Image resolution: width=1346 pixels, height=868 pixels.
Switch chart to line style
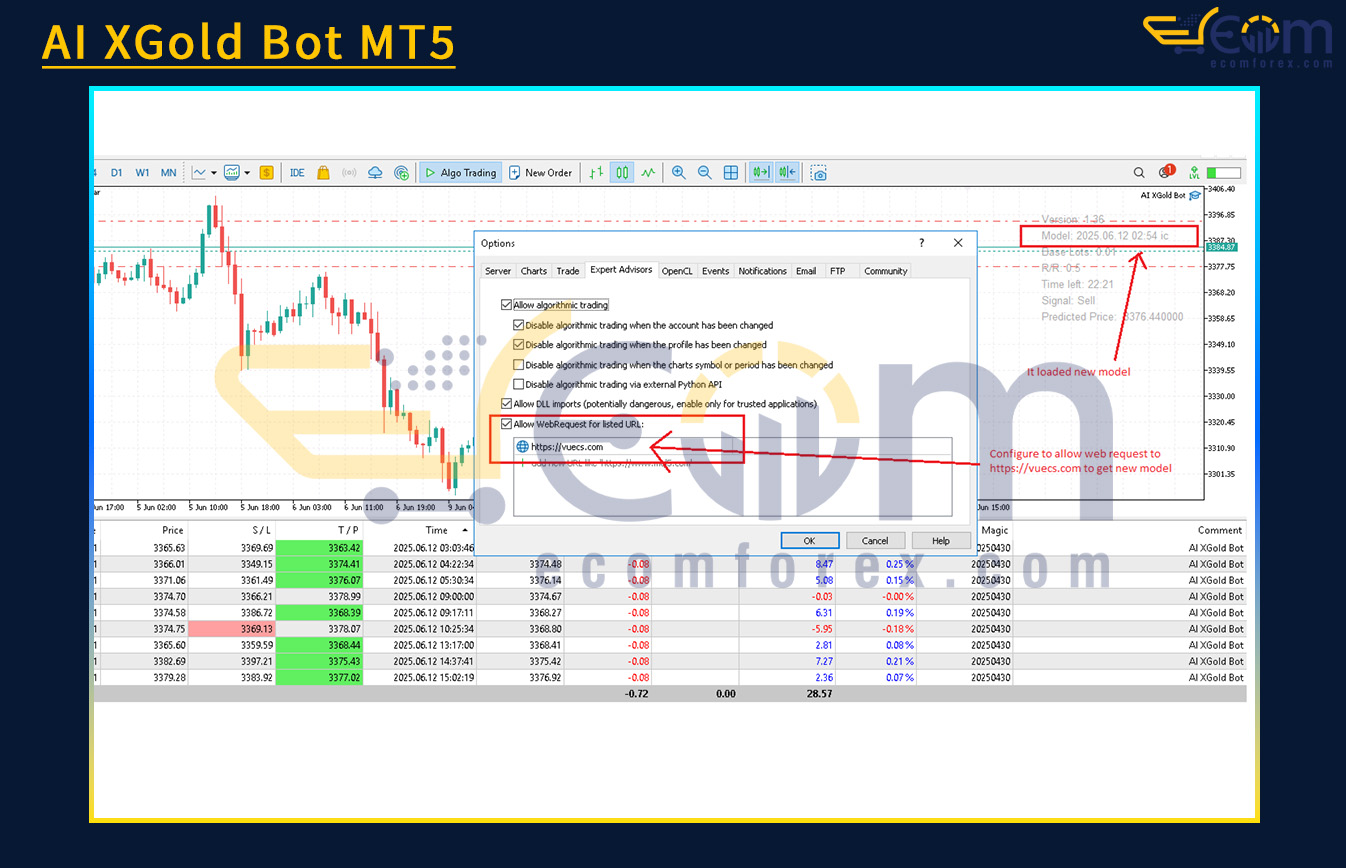pos(648,172)
